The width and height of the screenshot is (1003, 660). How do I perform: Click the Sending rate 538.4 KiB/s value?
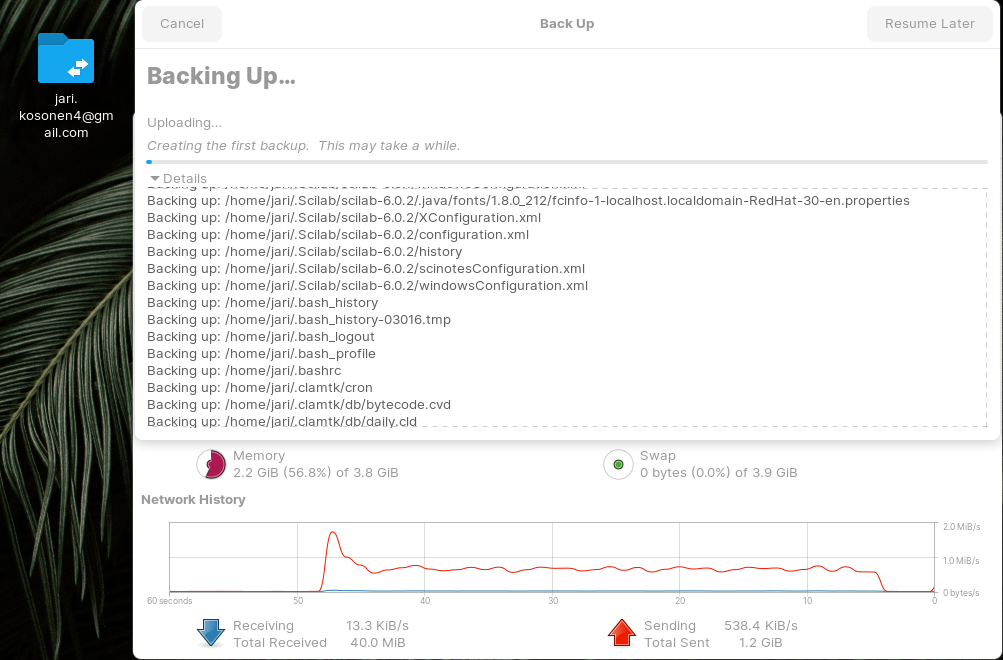tap(760, 625)
